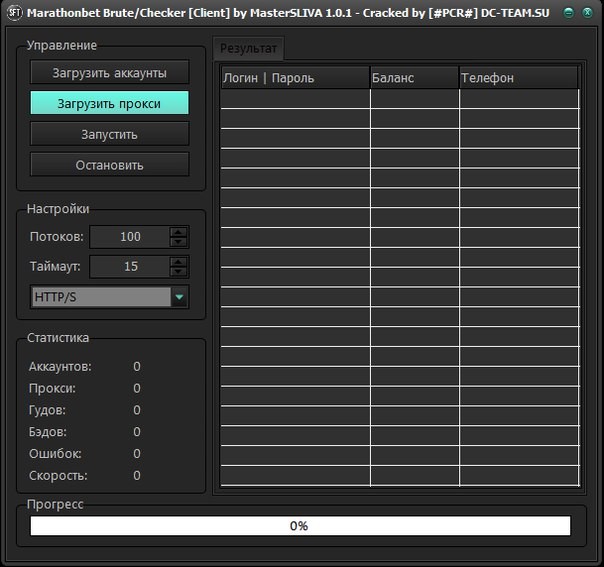Viewport: 604px width, 567px height.
Task: Close the Marathonbet checker window
Action: tap(587, 13)
